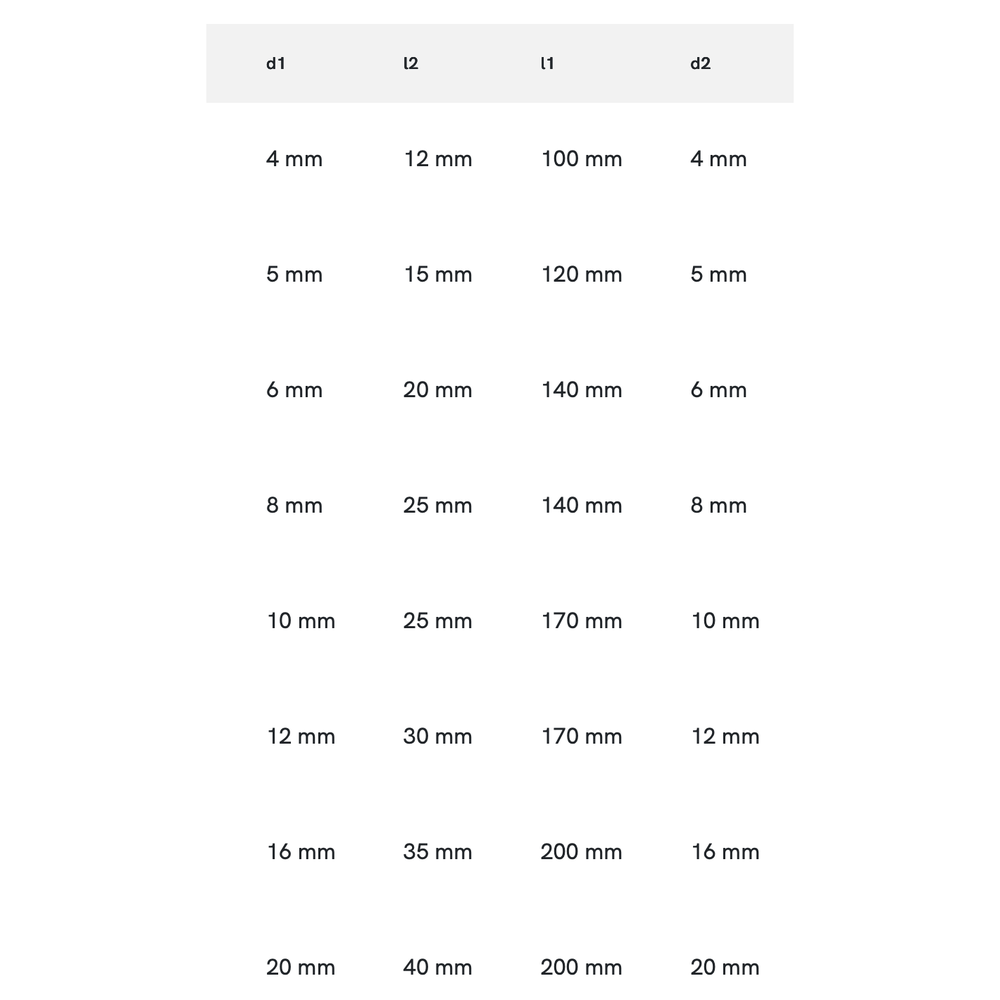The image size is (1000, 1000).
Task: Click the 16 mm cell under d2
Action: [725, 852]
